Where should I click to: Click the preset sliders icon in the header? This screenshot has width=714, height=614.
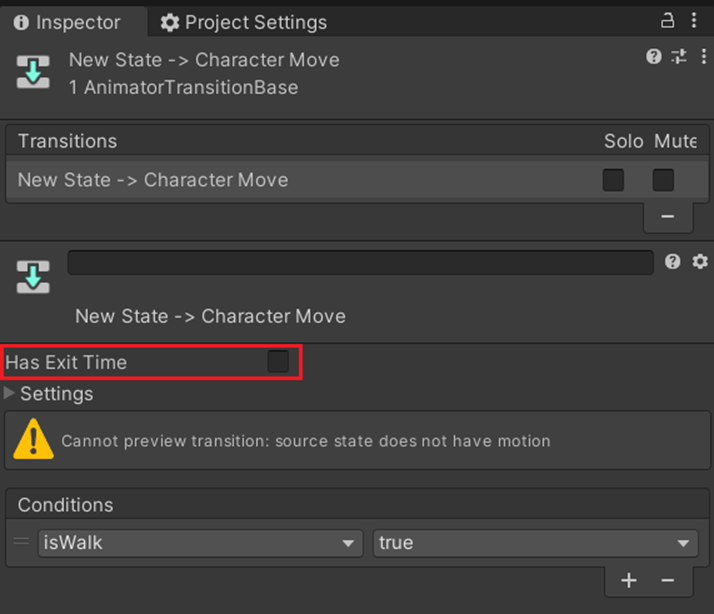click(678, 56)
